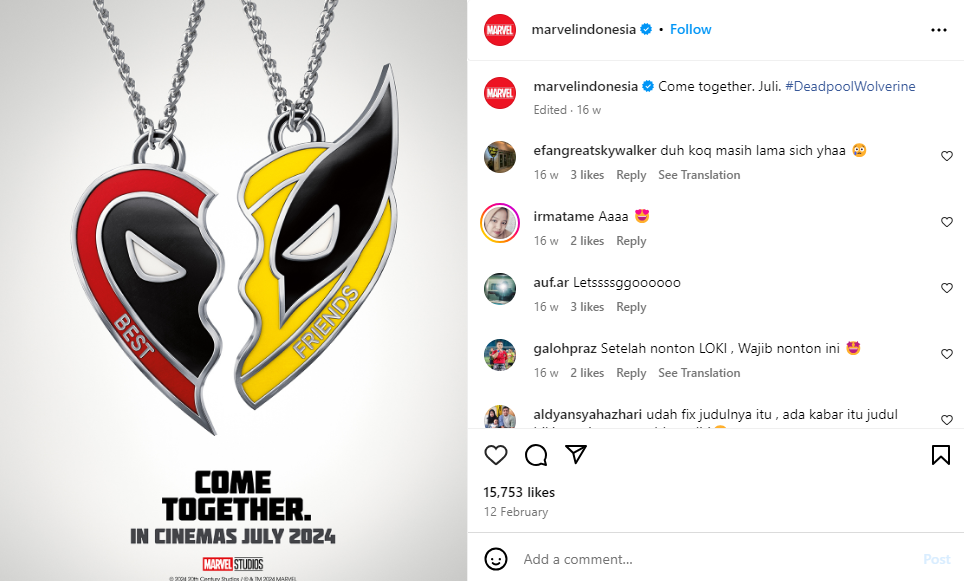Reply to irmatame's comment
Screen dimensions: 964x581
coord(631,241)
